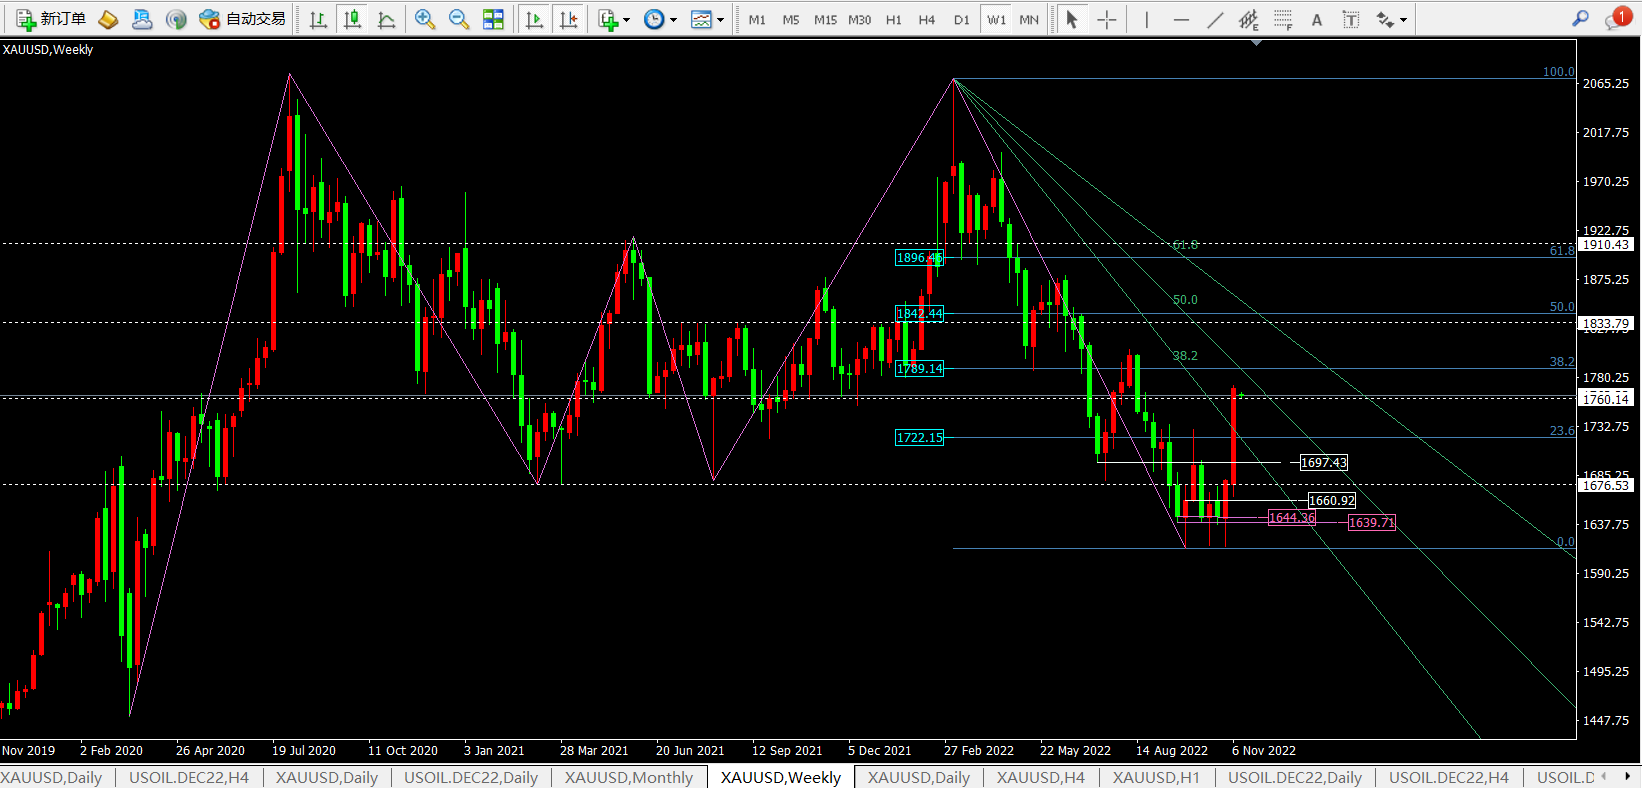Zoom out of the chart
The width and height of the screenshot is (1642, 788).
[459, 19]
